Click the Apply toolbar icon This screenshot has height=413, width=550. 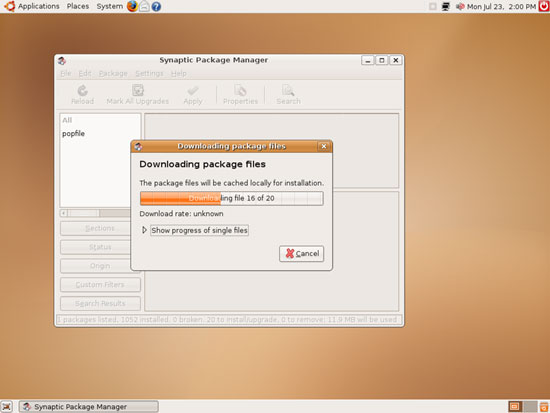click(x=193, y=91)
